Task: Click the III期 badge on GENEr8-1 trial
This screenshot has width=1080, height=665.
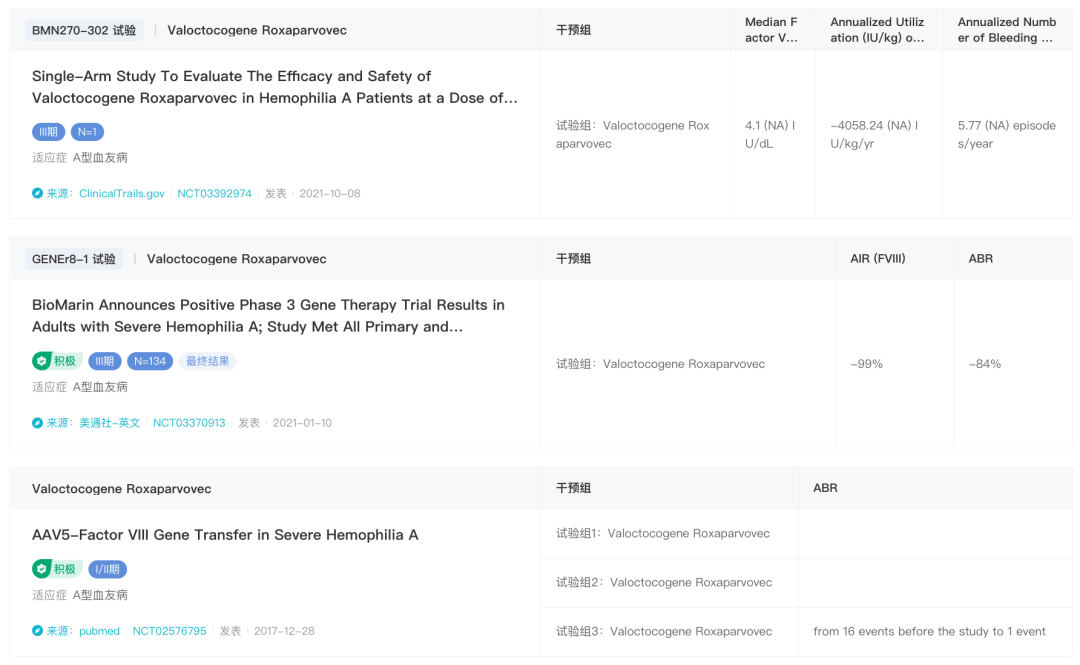Action: (x=105, y=361)
